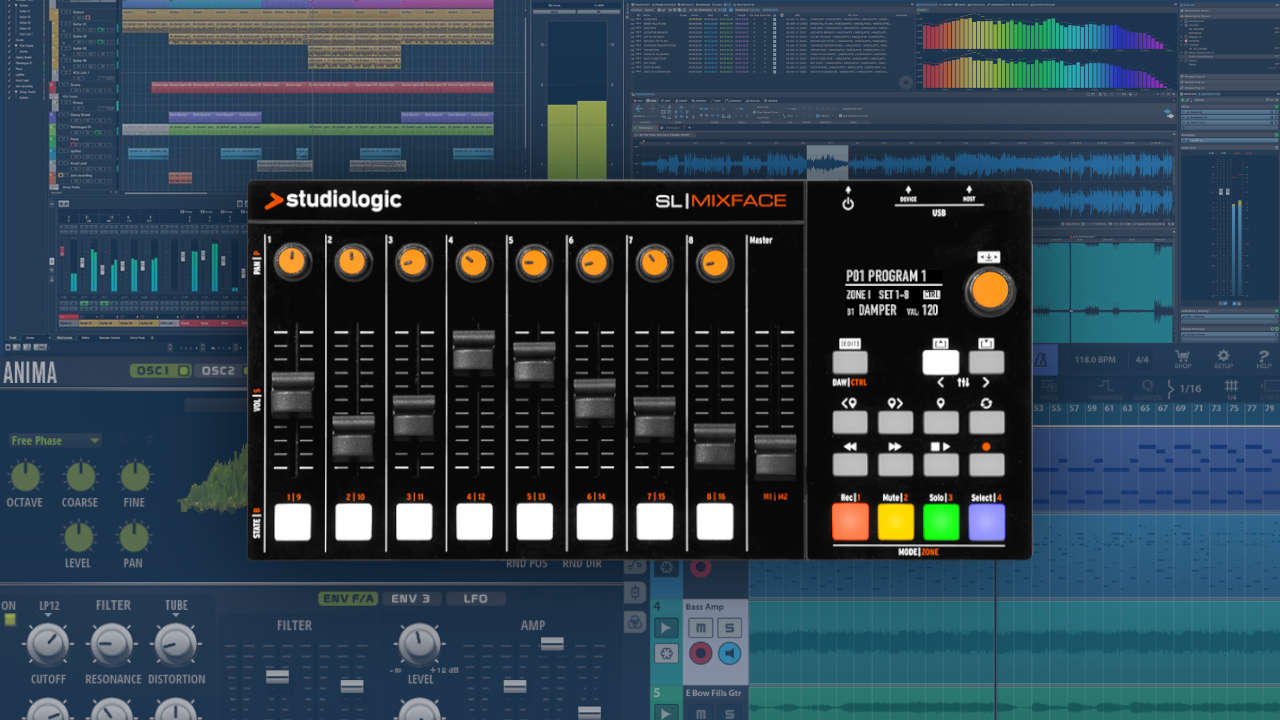Viewport: 1280px width, 720px height.
Task: Enable input monitoring speaker icon on Bass Amp
Action: [x=729, y=653]
